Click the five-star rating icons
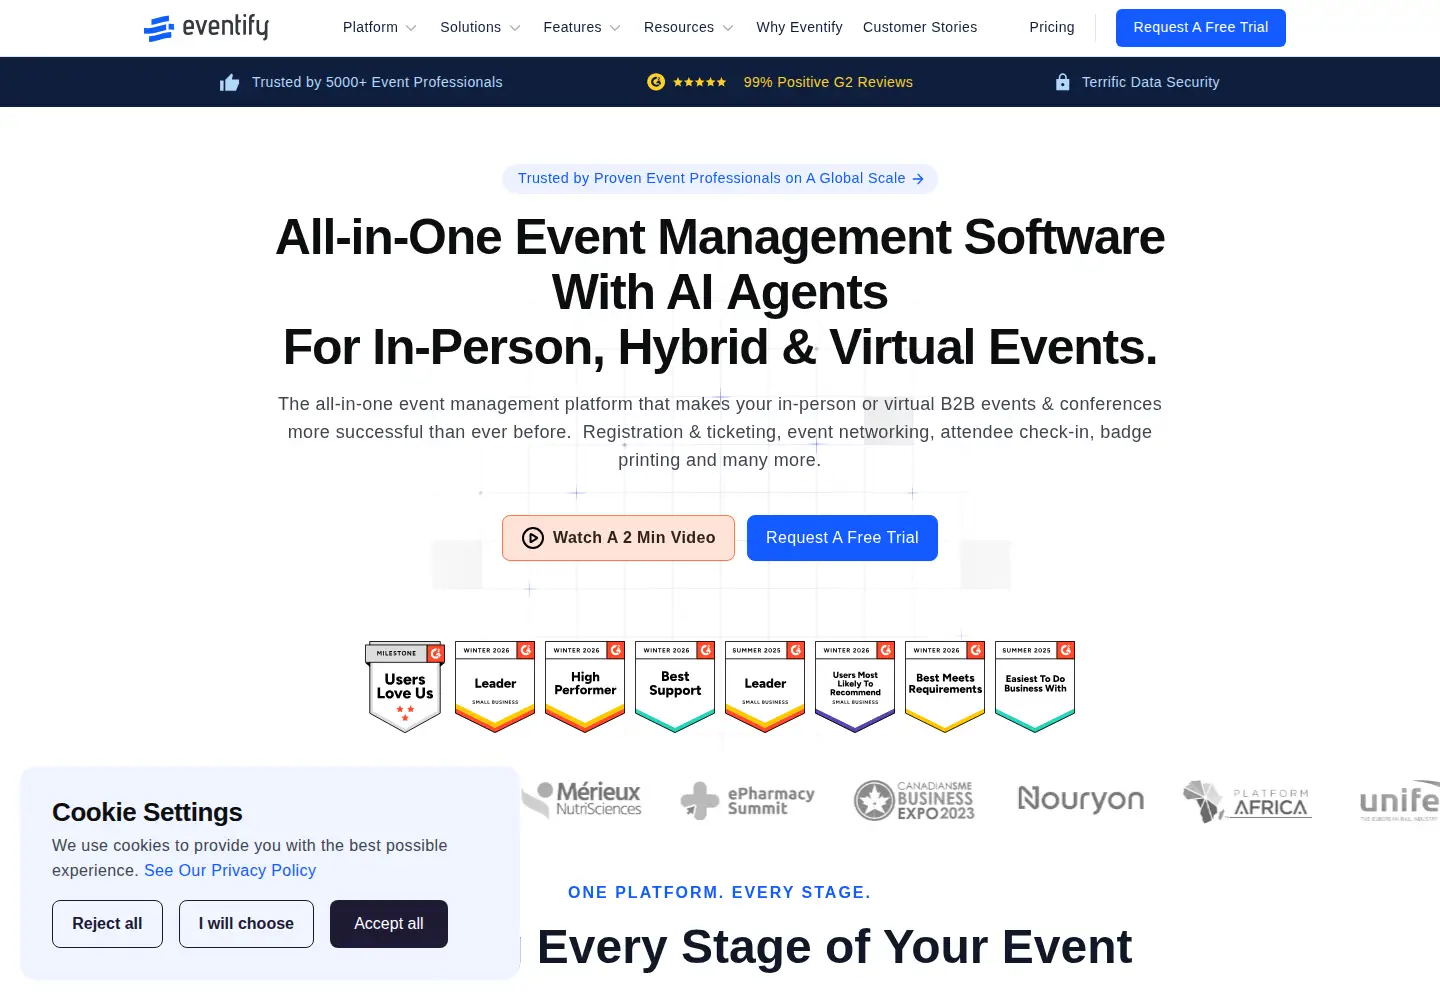 click(700, 82)
